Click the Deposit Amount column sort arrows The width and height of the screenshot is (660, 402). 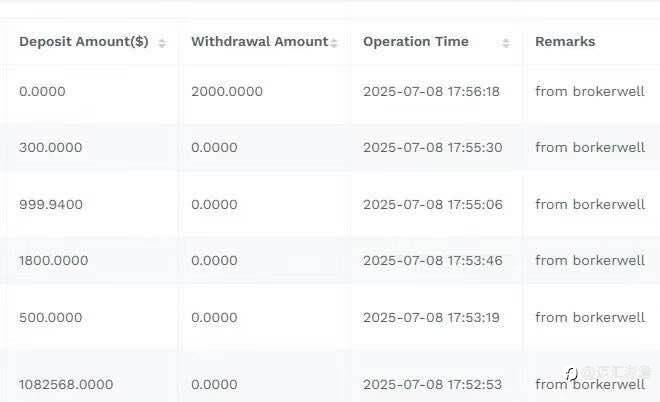(x=162, y=42)
